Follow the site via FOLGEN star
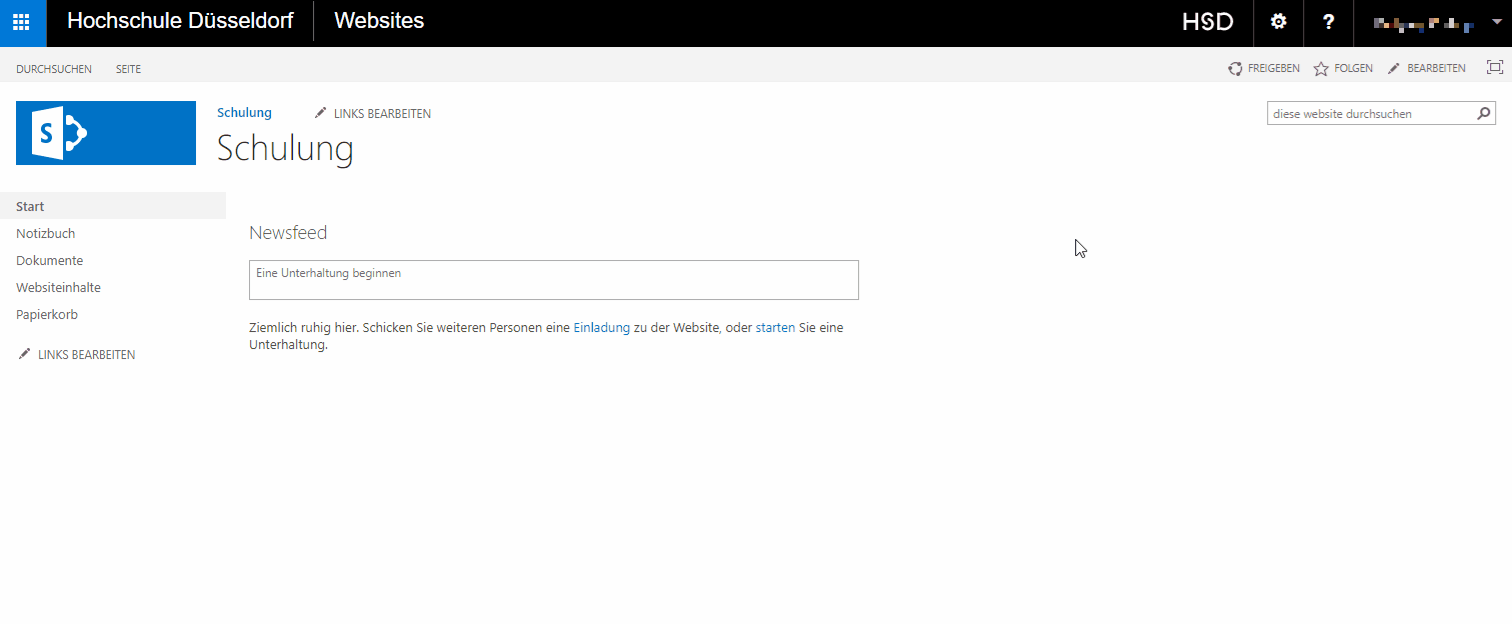1512x624 pixels. [x=1343, y=67]
